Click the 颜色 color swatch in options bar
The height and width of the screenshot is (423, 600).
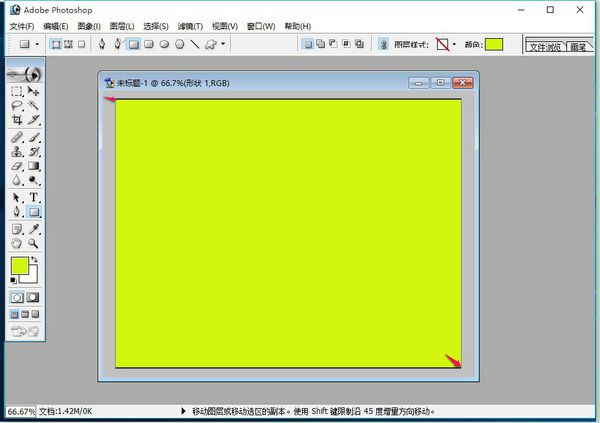tap(494, 44)
